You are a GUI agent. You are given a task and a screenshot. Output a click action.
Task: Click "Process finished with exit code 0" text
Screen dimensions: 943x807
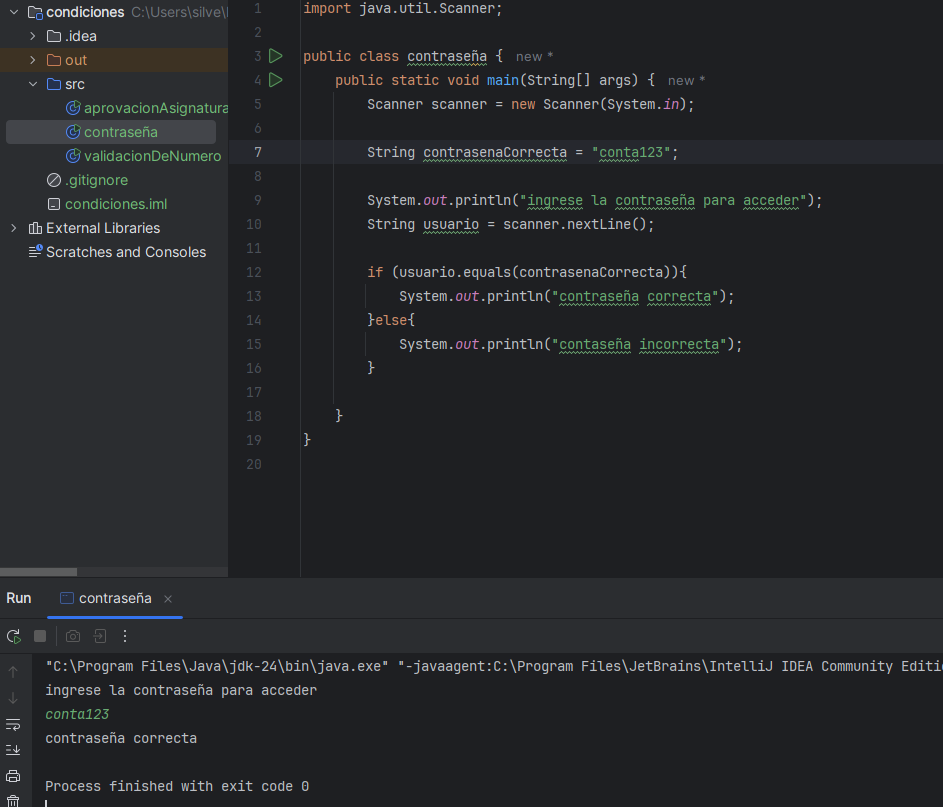pyautogui.click(x=177, y=787)
